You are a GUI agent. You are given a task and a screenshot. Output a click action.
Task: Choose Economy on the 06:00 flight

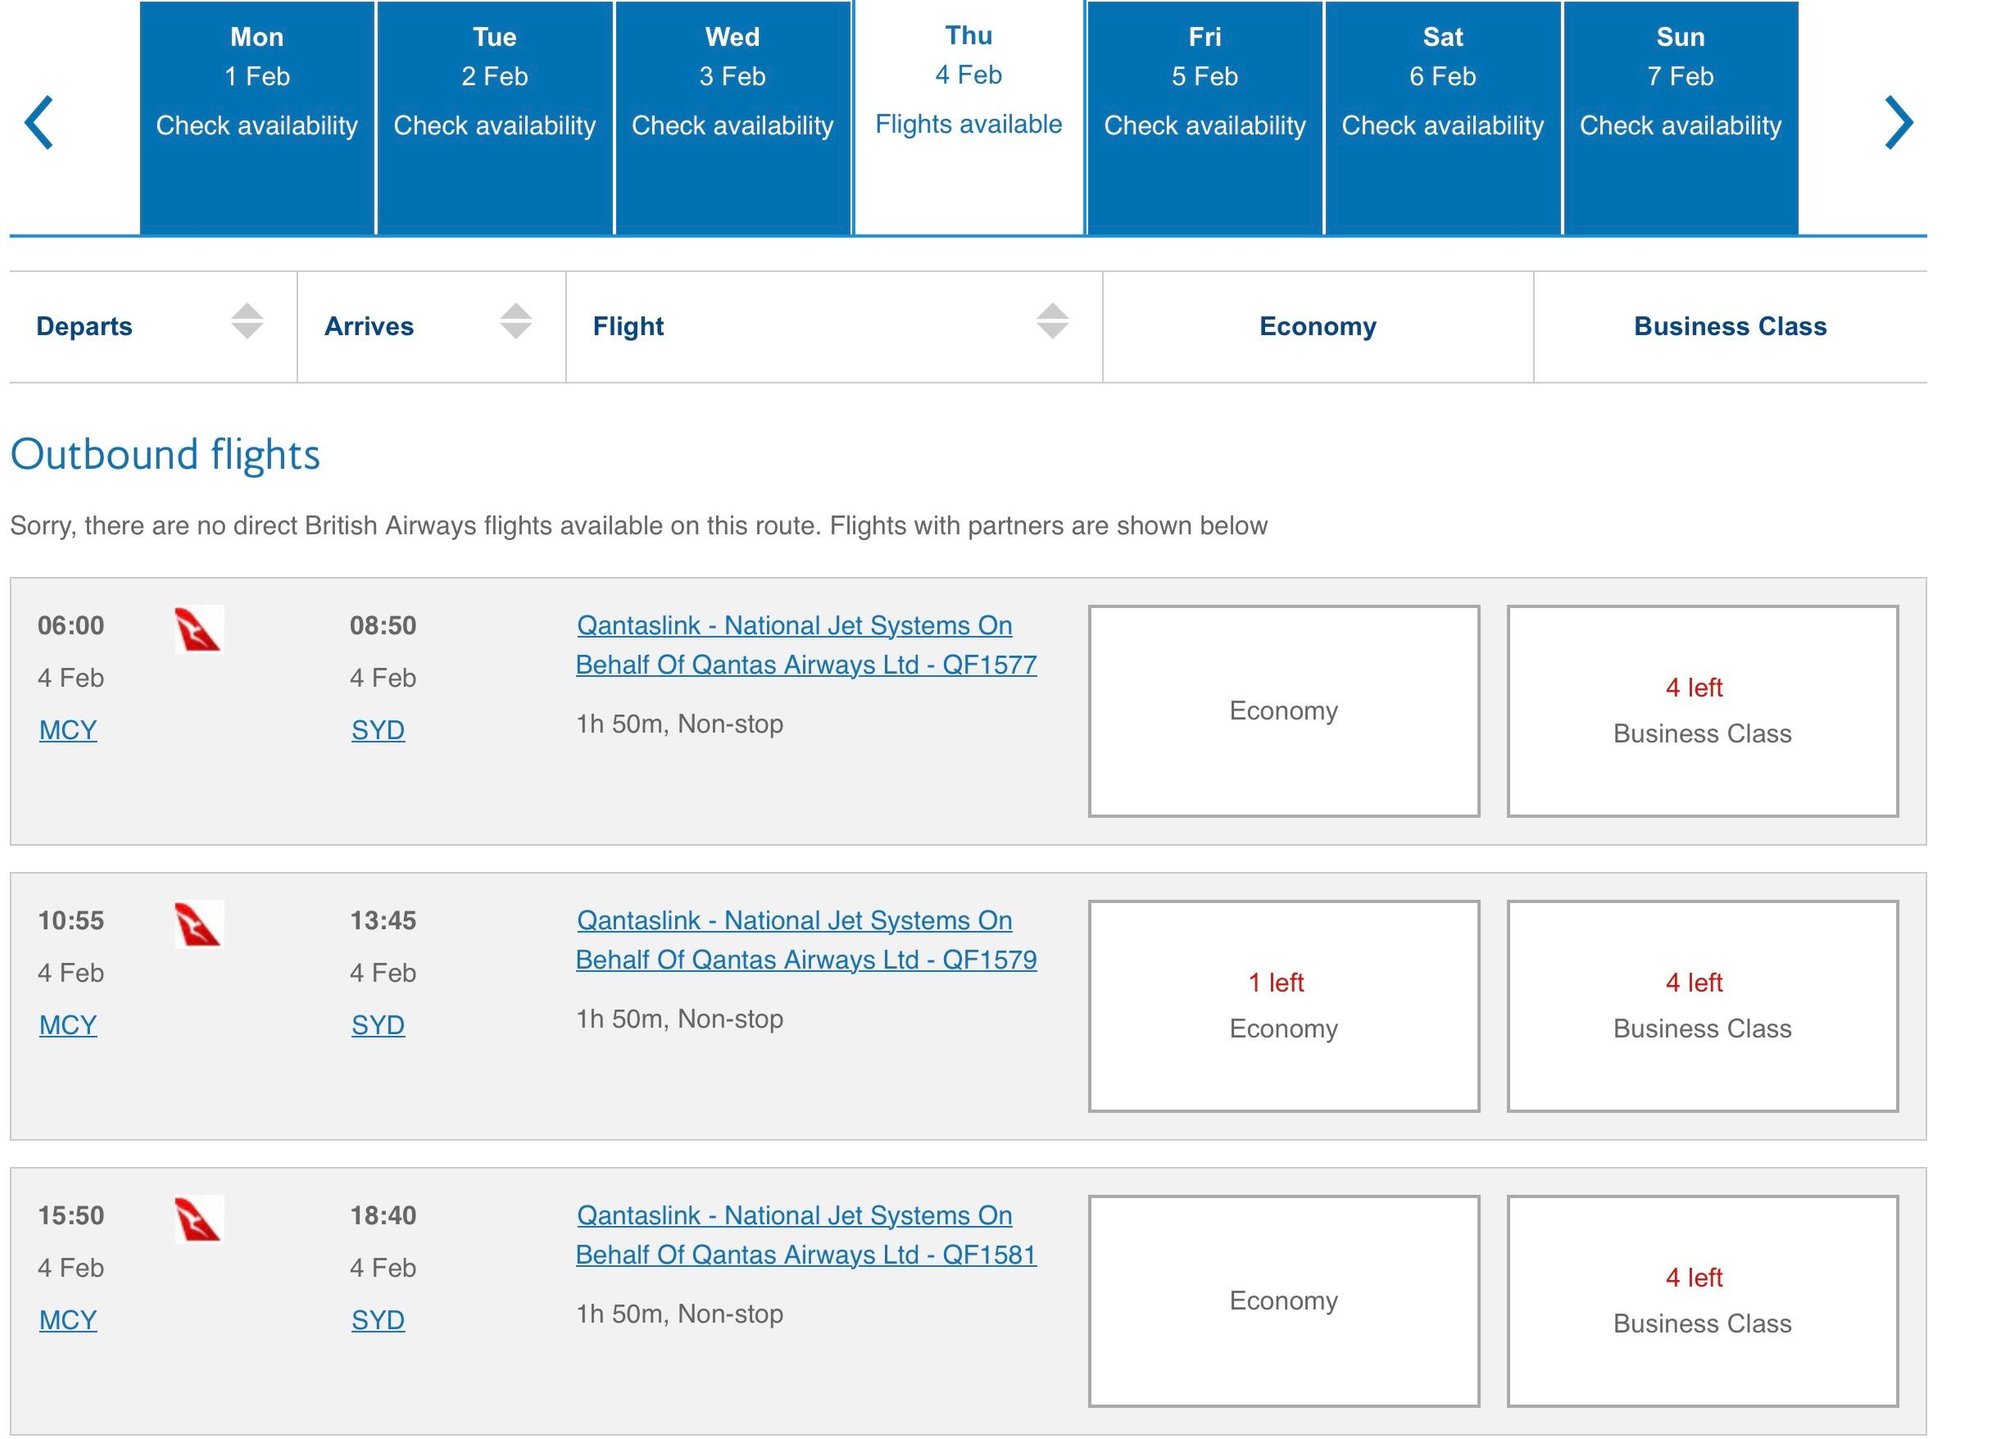point(1283,711)
